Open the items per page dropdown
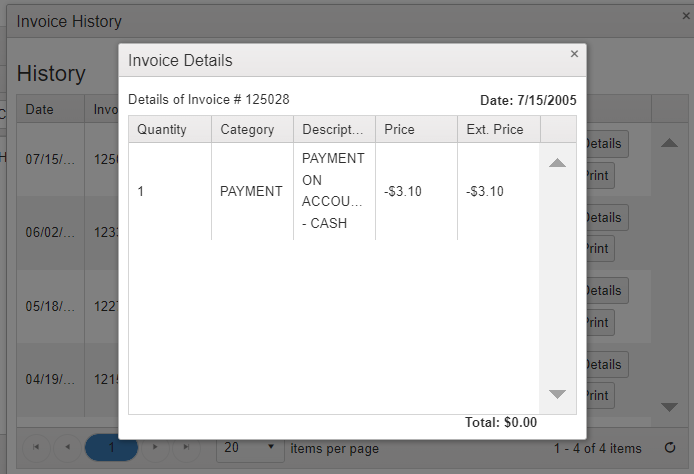694x474 pixels. pos(249,448)
